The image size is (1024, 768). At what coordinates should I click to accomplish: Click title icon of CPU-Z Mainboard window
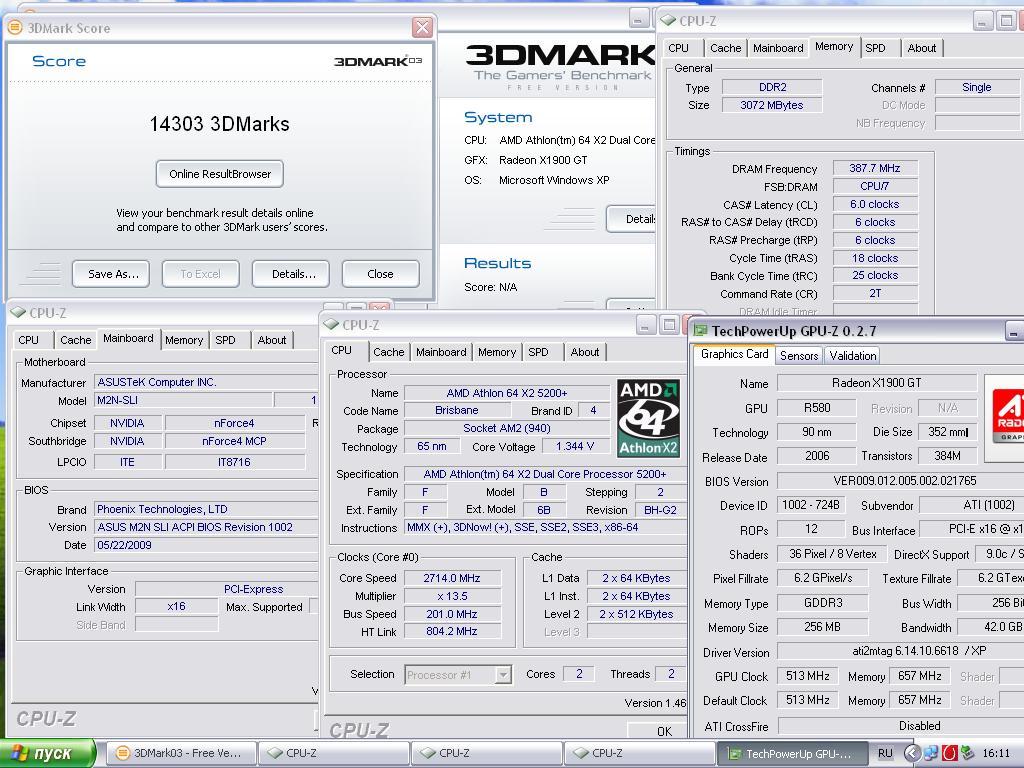click(18, 312)
